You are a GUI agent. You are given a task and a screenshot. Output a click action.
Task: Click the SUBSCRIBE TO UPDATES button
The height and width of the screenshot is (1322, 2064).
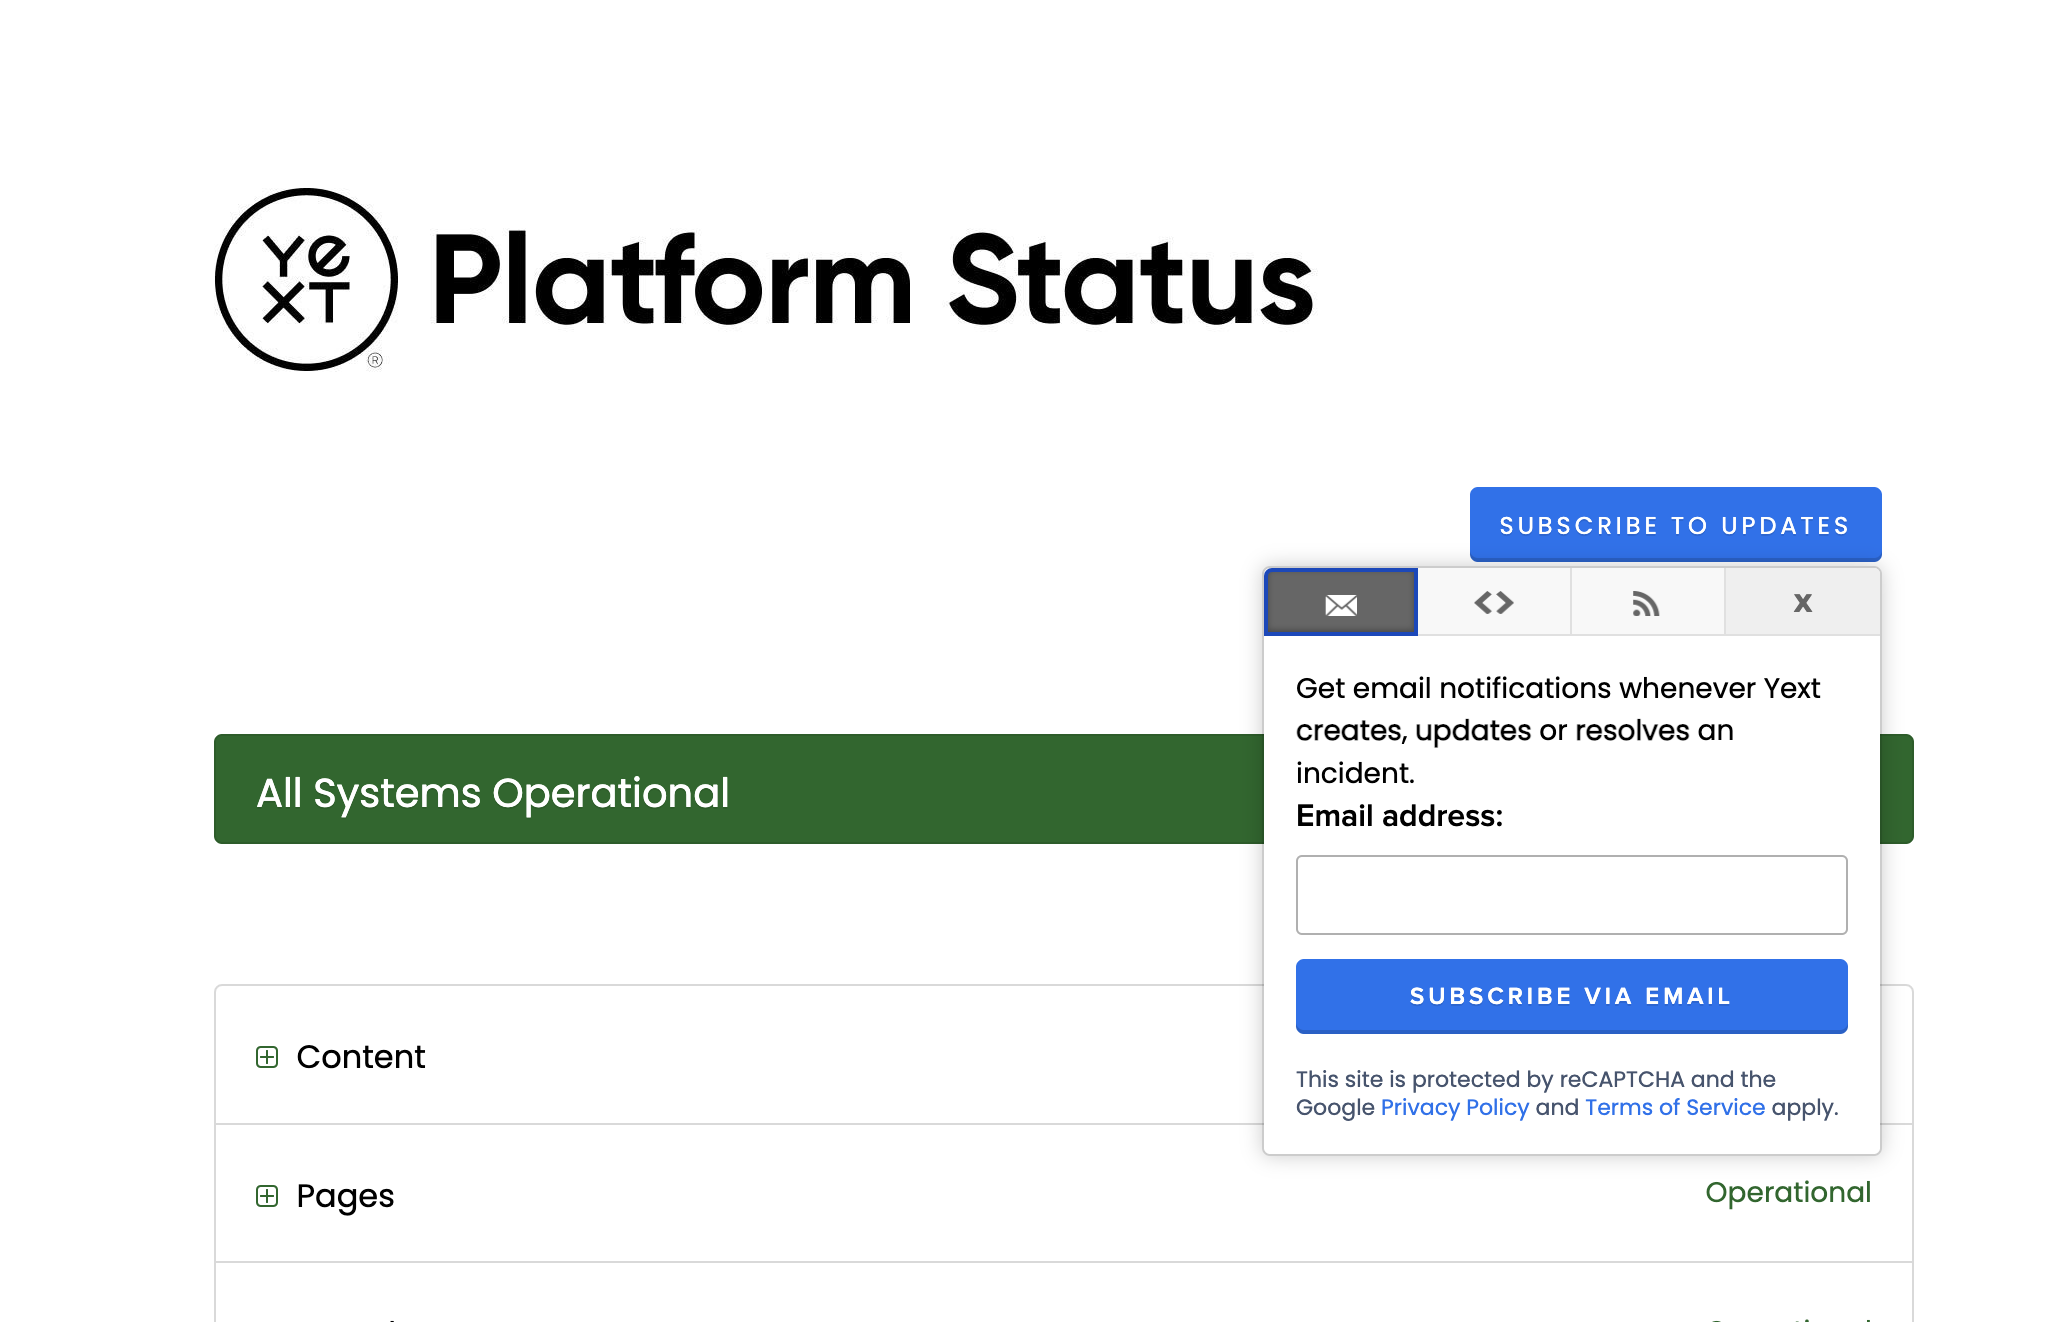point(1675,525)
